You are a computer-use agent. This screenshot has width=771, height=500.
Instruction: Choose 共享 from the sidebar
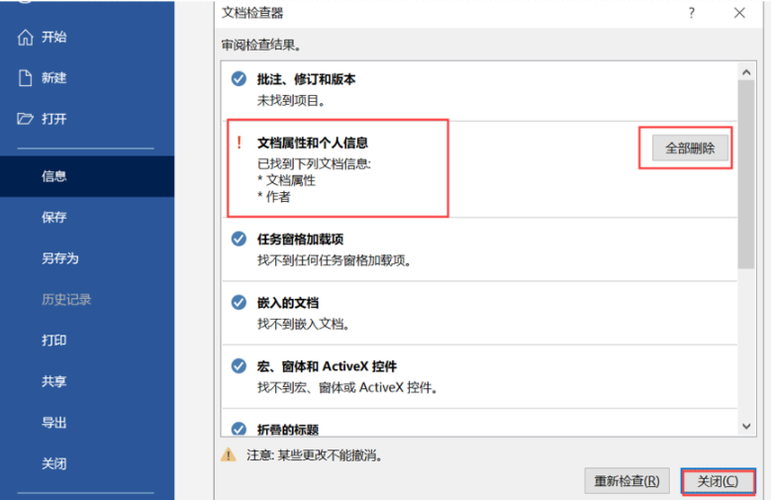[54, 382]
